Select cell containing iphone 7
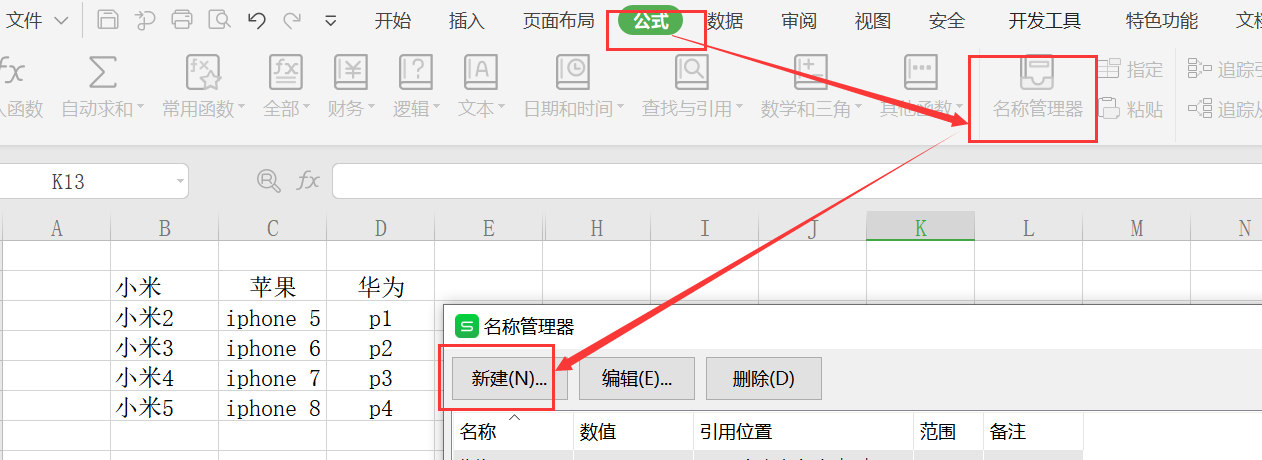This screenshot has height=460, width=1262. tap(273, 378)
